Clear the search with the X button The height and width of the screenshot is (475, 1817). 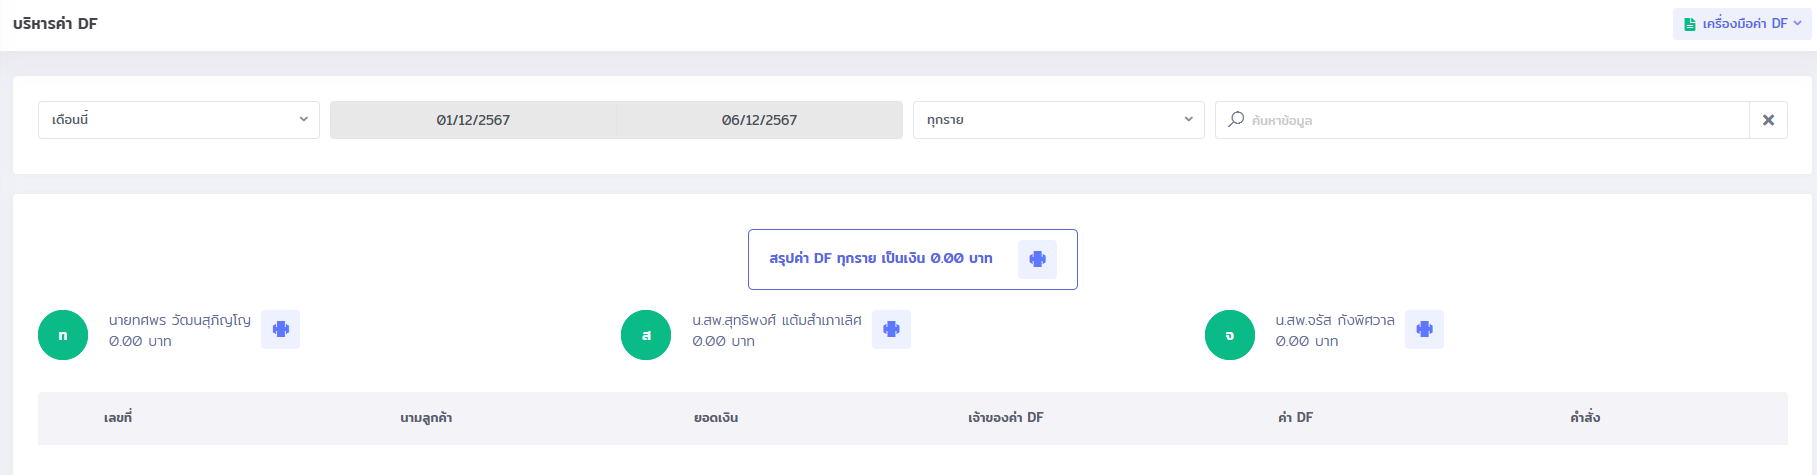pyautogui.click(x=1768, y=120)
